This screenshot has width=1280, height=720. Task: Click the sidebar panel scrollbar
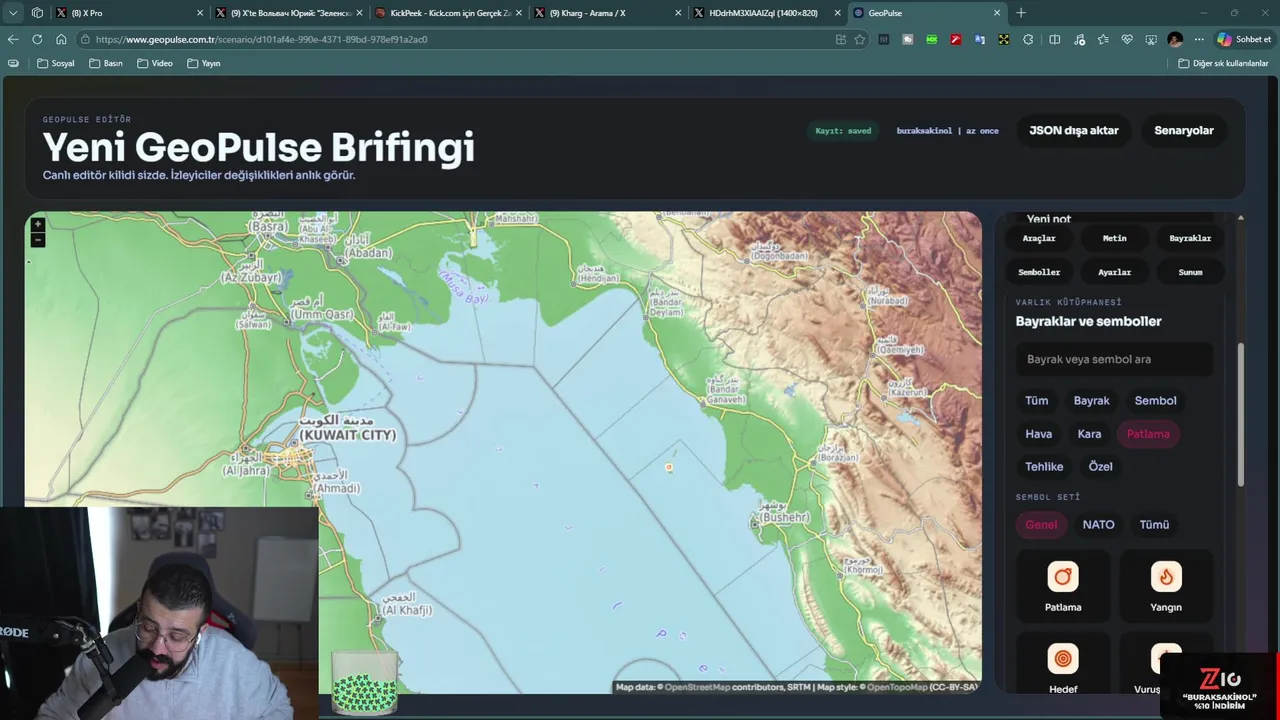[1241, 415]
